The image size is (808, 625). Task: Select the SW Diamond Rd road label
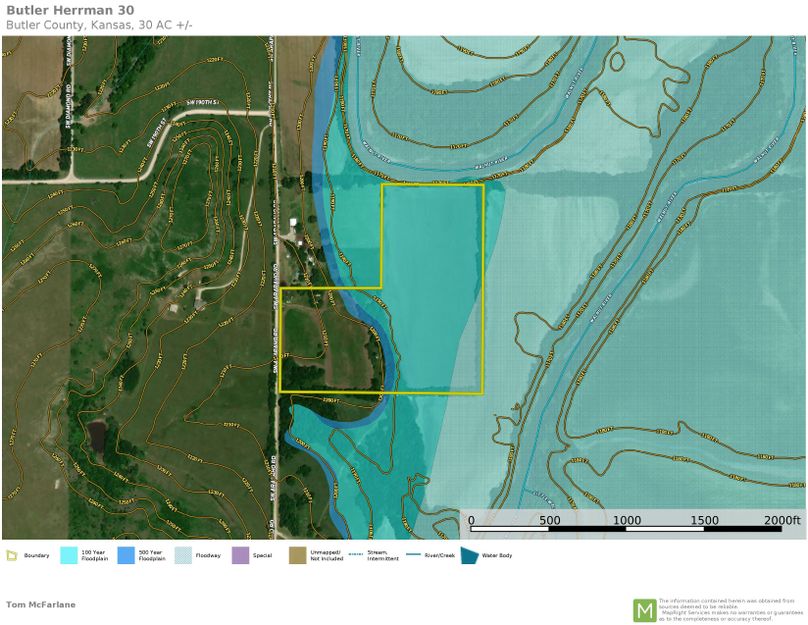tap(69, 105)
